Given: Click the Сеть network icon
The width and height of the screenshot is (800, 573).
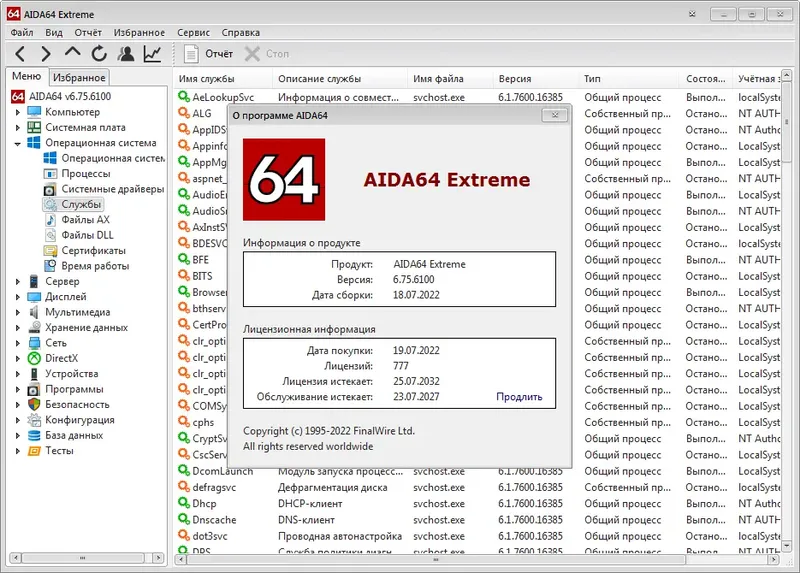Looking at the screenshot, I should [34, 343].
